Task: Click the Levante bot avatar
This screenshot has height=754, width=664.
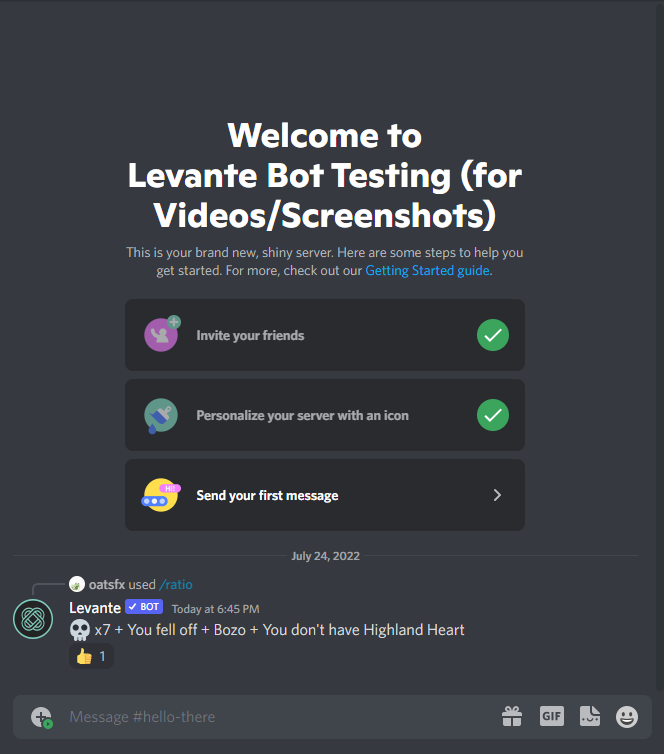Action: pyautogui.click(x=33, y=619)
